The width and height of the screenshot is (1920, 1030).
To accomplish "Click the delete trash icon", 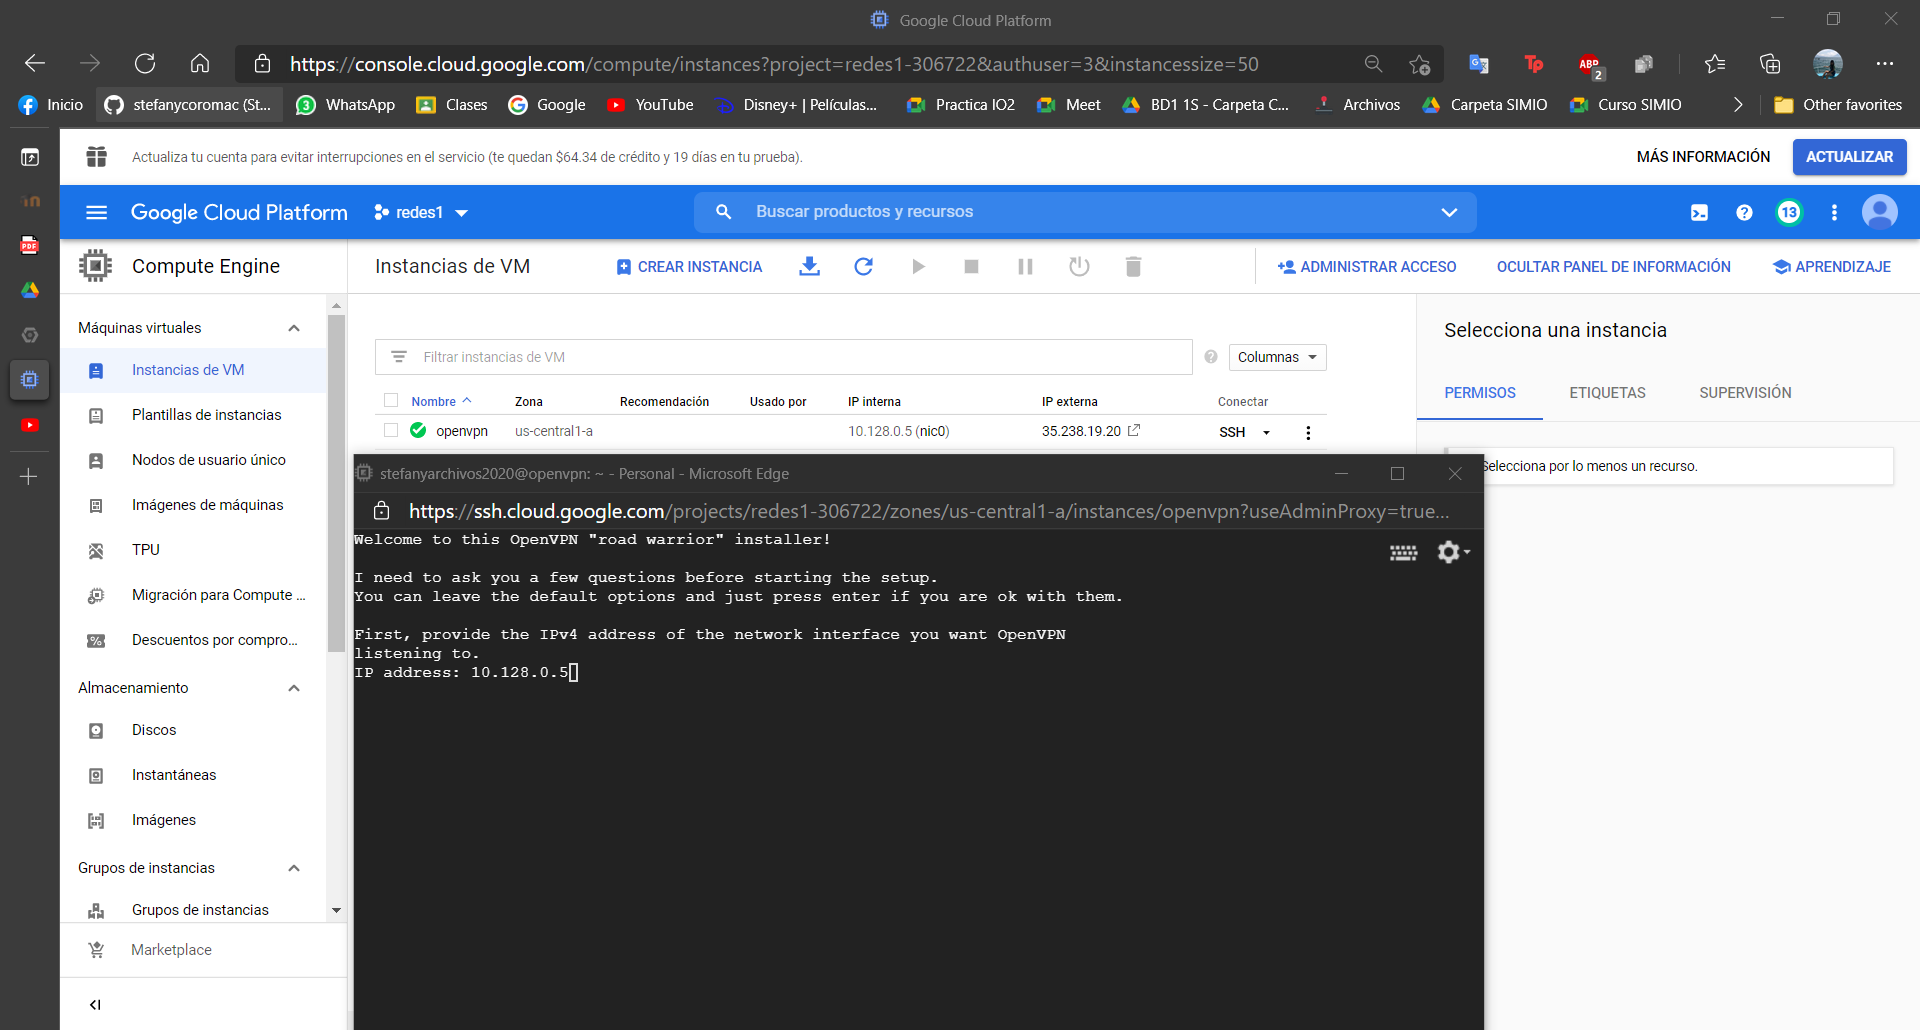I will 1133,266.
